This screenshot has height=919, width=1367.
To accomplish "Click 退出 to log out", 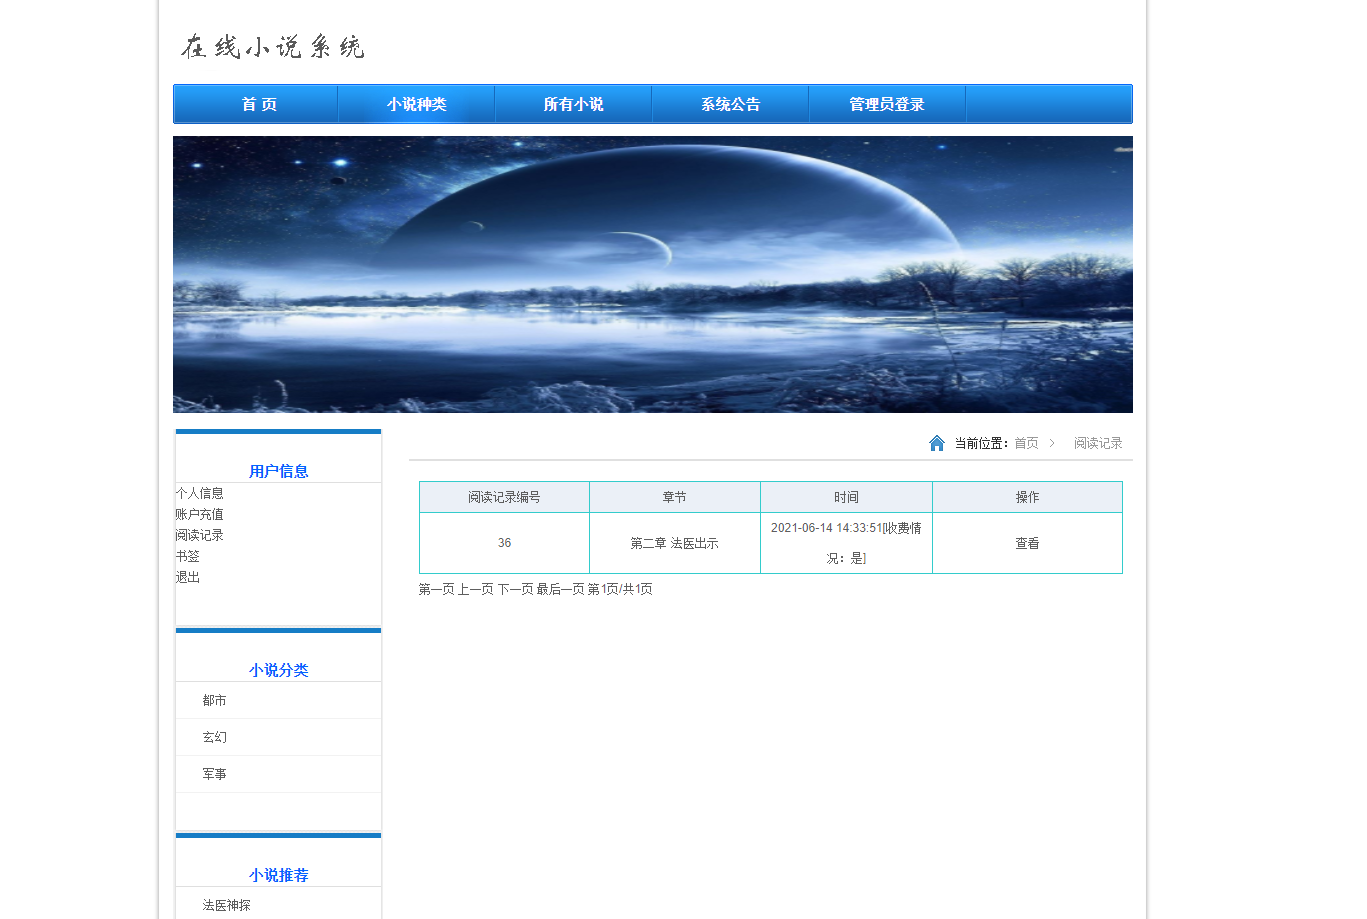I will (x=186, y=576).
